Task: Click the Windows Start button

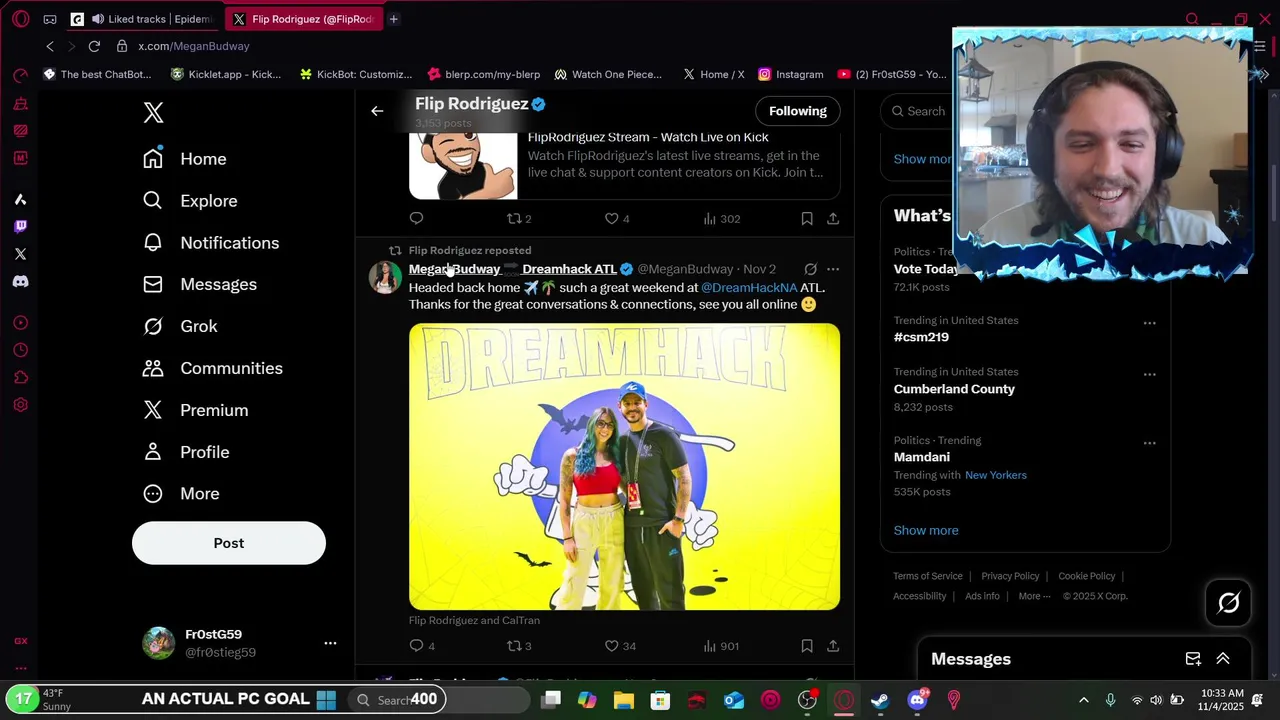Action: (x=326, y=700)
